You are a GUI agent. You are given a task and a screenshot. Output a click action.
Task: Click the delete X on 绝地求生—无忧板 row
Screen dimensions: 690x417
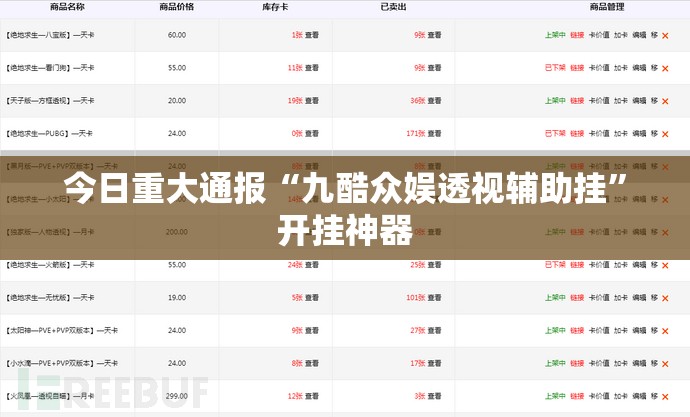pyautogui.click(x=666, y=298)
